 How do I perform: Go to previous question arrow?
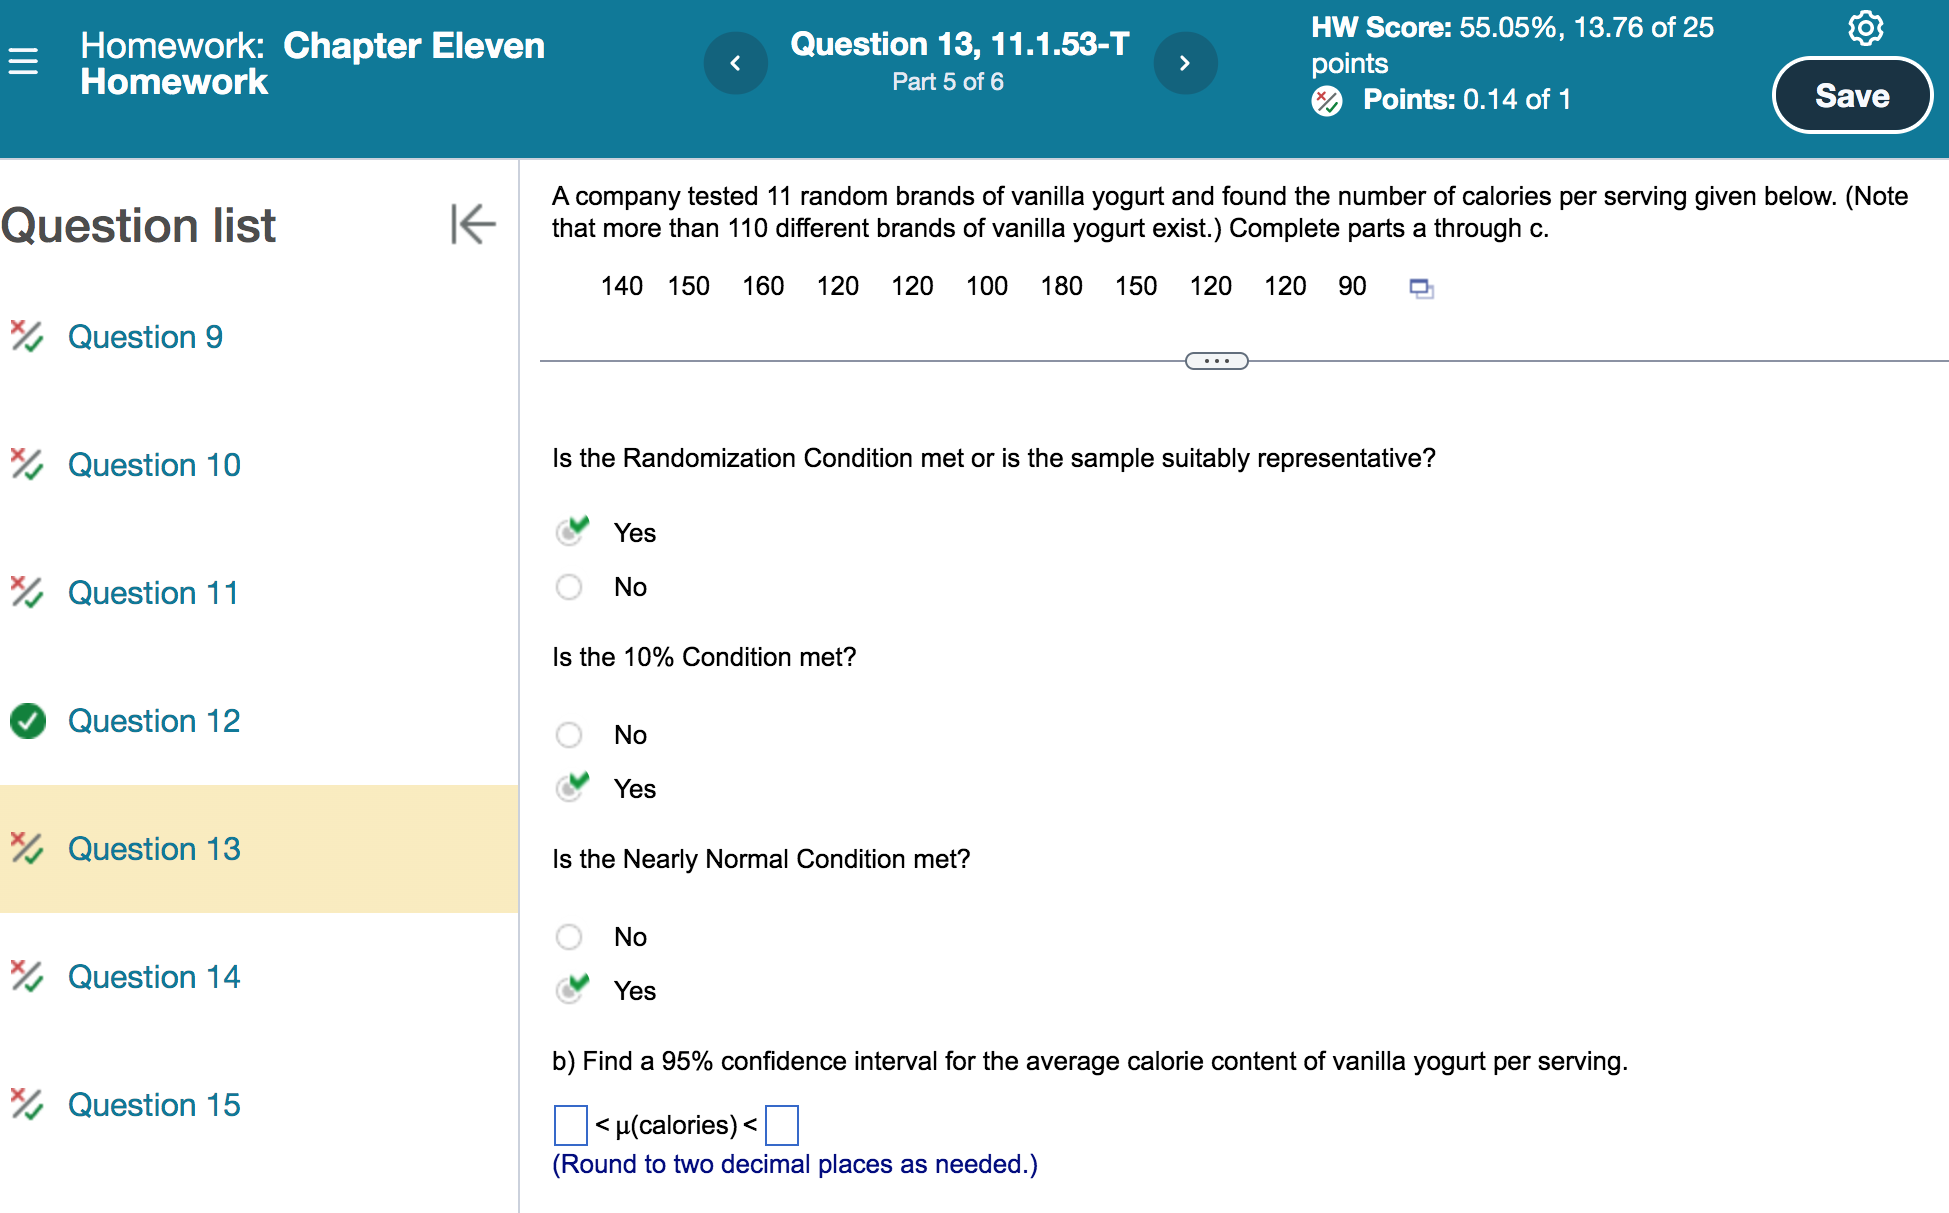[735, 63]
